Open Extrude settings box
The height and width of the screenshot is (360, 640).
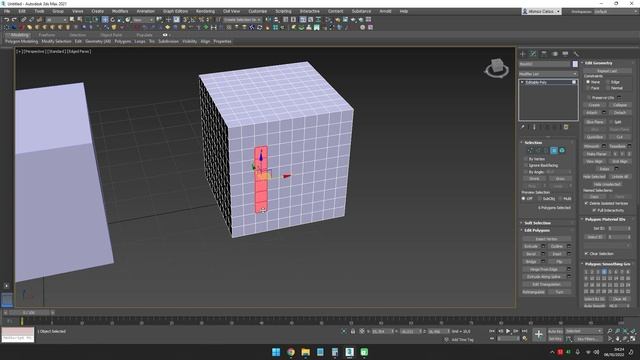[x=543, y=247]
